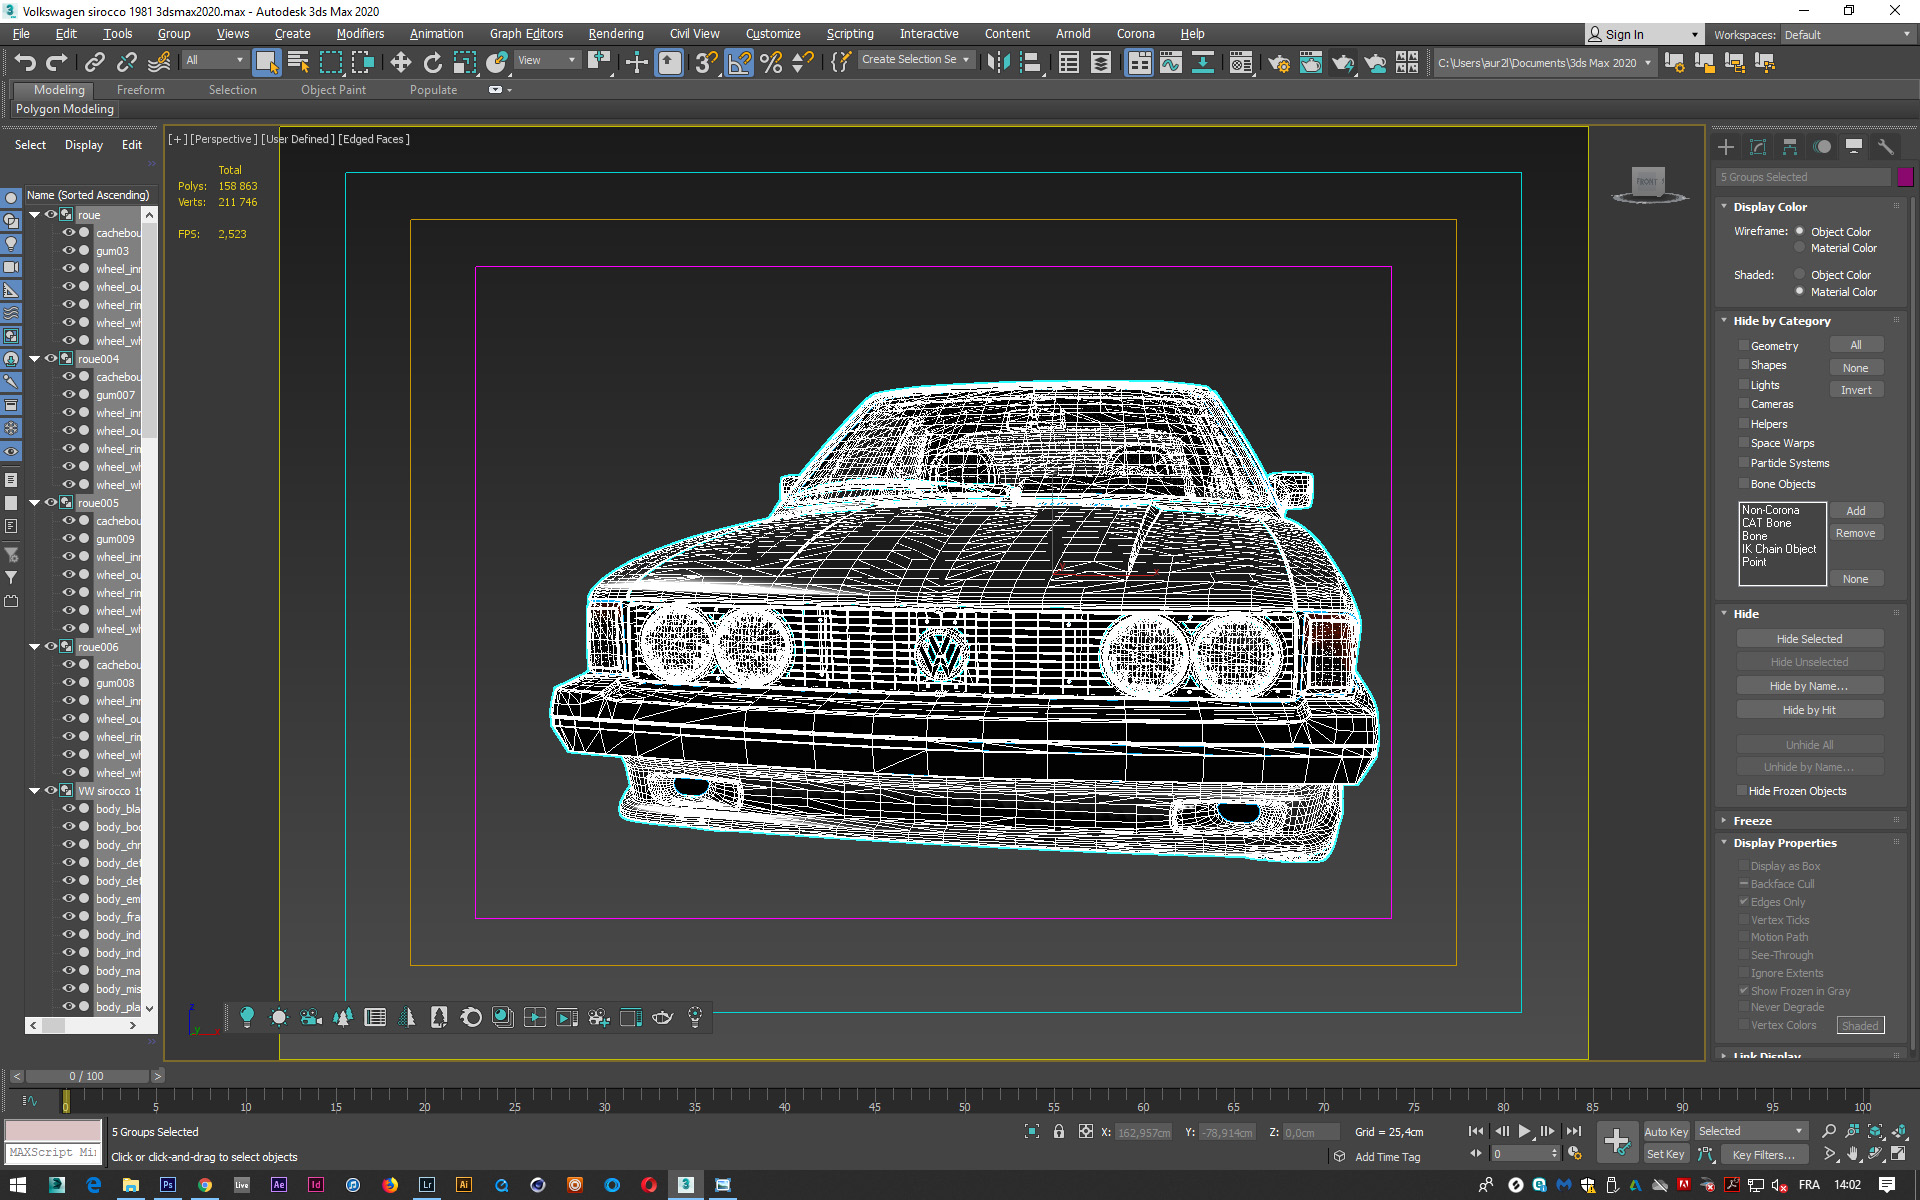Click the Play Animation button
The width and height of the screenshot is (1920, 1200).
tap(1524, 1131)
